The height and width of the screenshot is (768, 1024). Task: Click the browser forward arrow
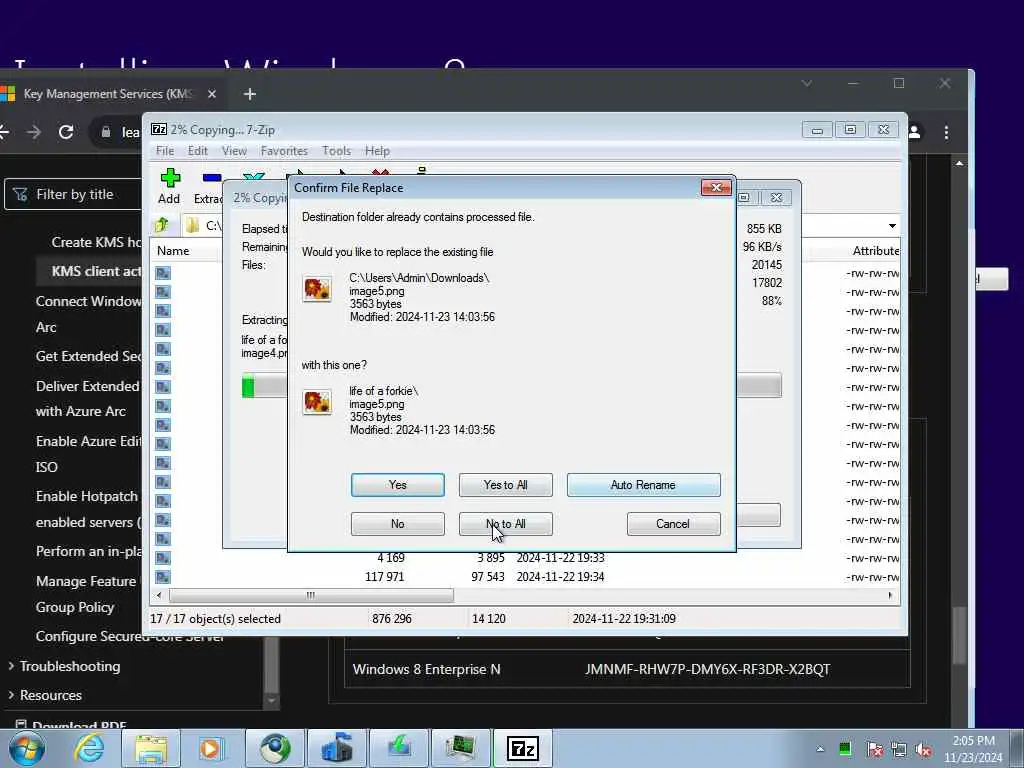point(34,132)
